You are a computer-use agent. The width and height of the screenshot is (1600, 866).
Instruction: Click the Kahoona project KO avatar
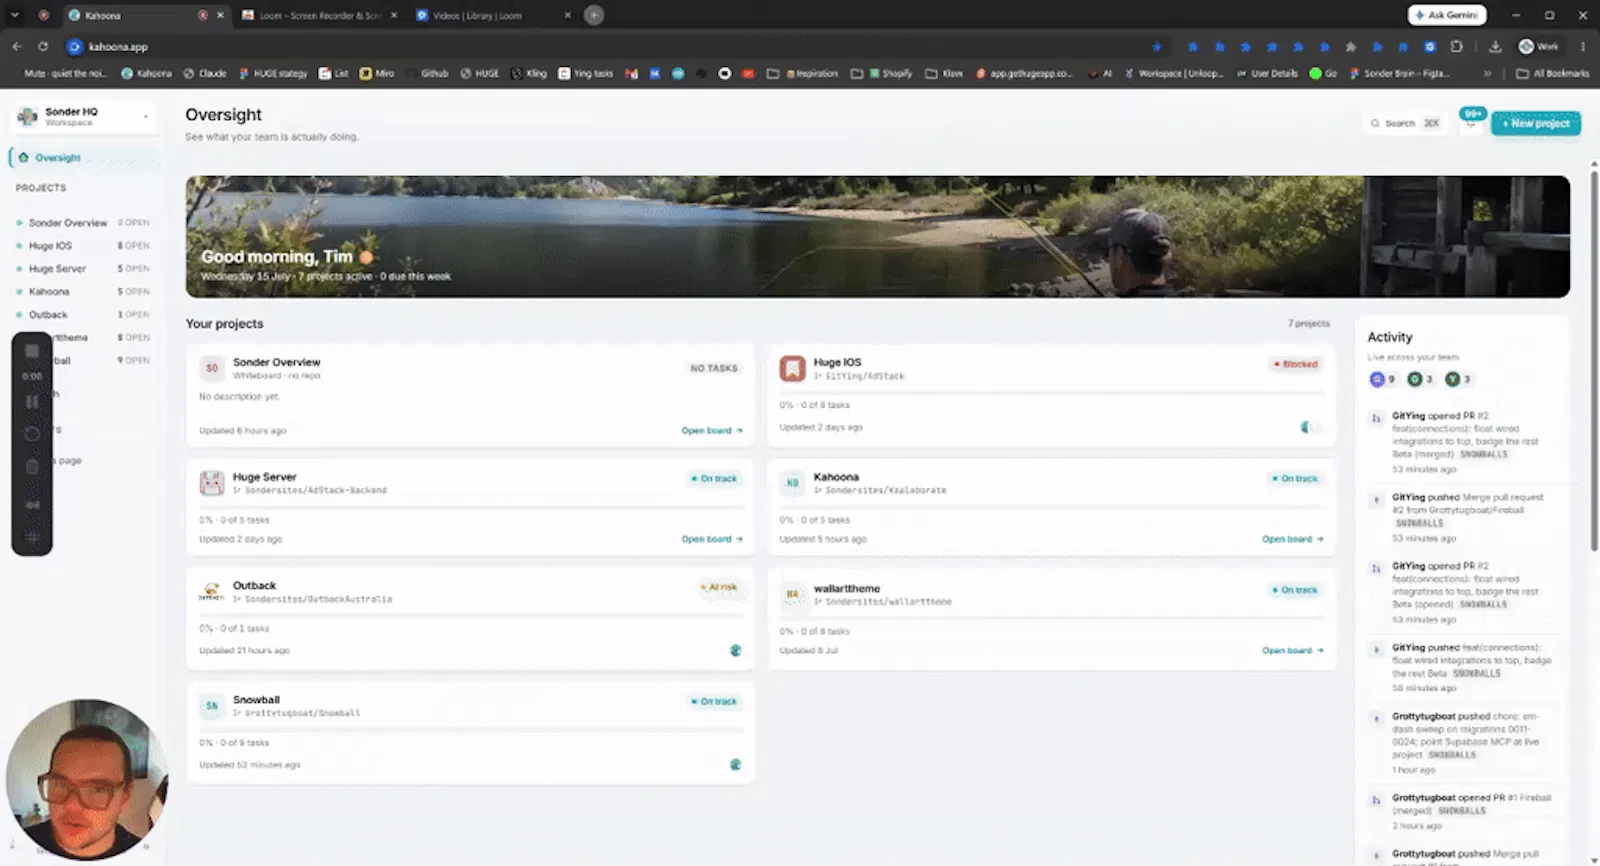[792, 483]
